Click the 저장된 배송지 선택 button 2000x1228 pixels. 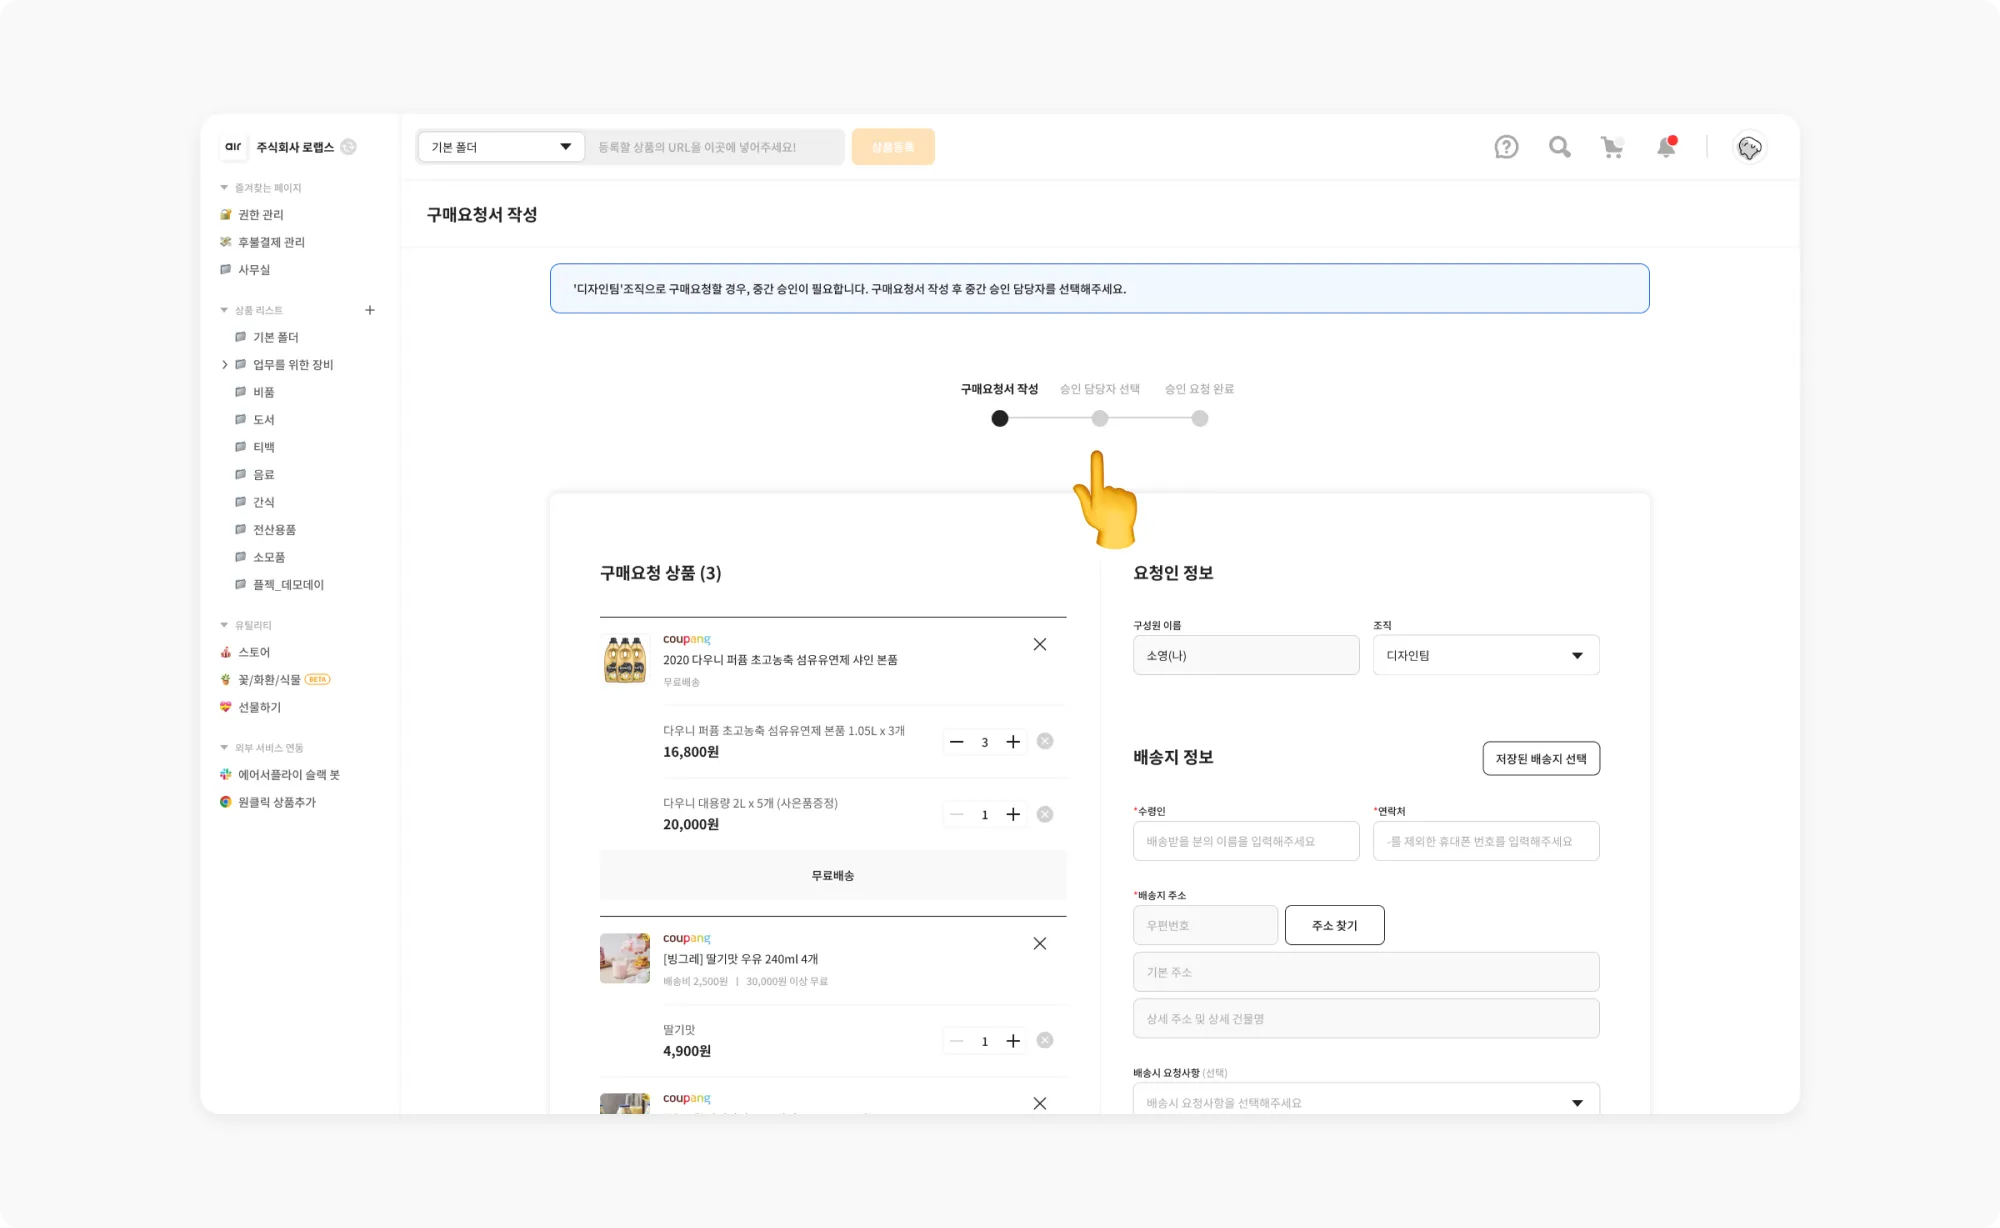[1541, 758]
